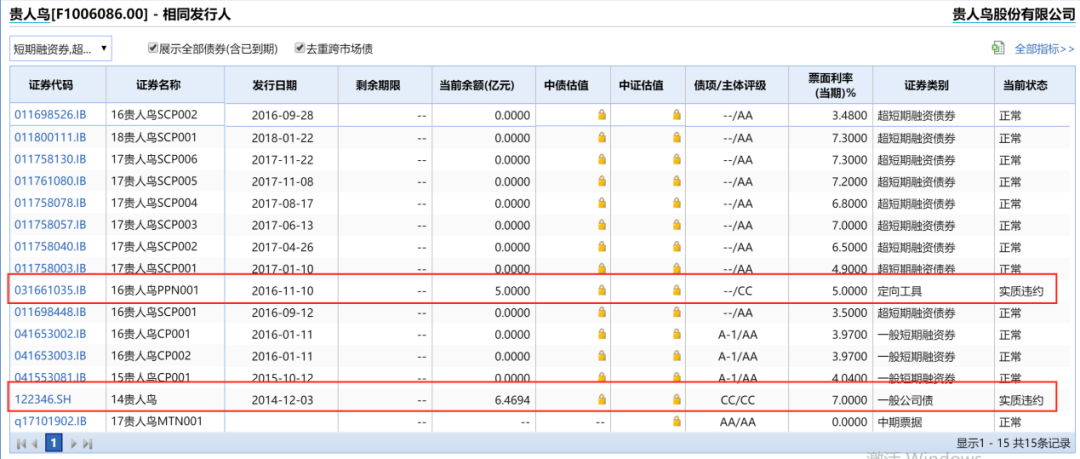Image resolution: width=1080 pixels, height=459 pixels.
Task: Click 中债估值 lock icon for 16贵人鸟SCP002
Action: point(602,115)
